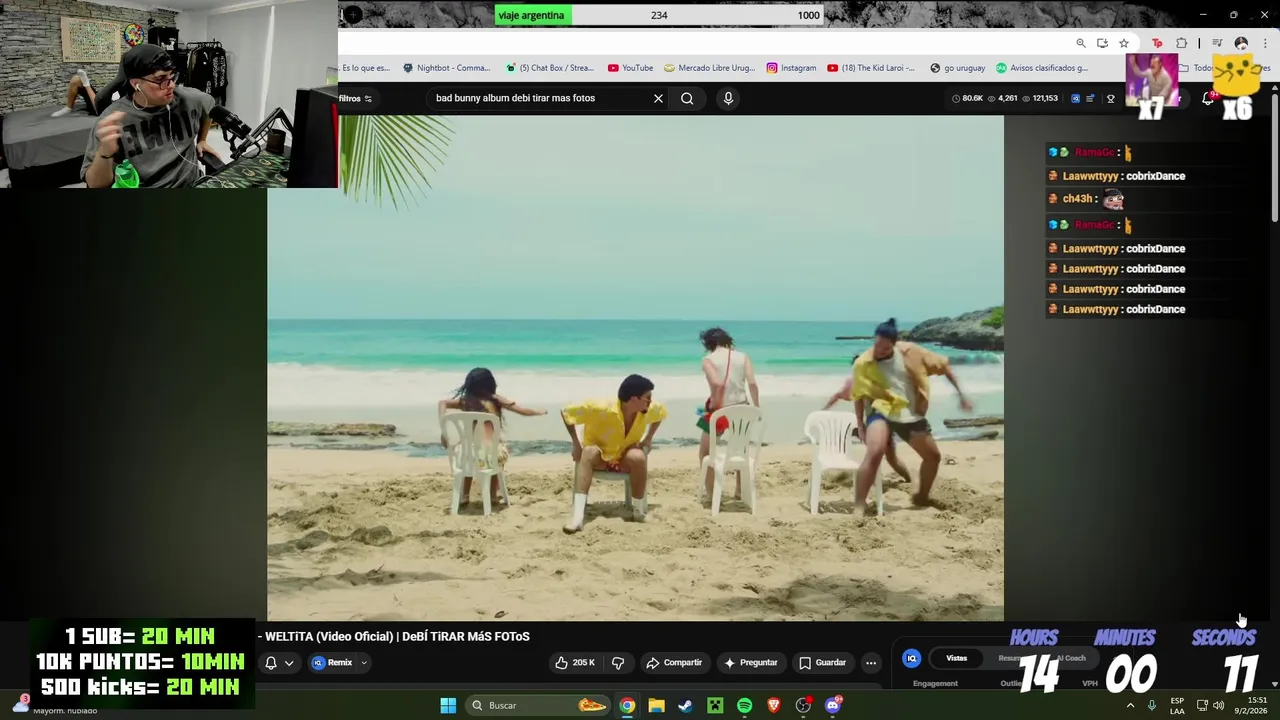
Task: Click the IQ logo in the stats panel
Action: click(x=911, y=658)
